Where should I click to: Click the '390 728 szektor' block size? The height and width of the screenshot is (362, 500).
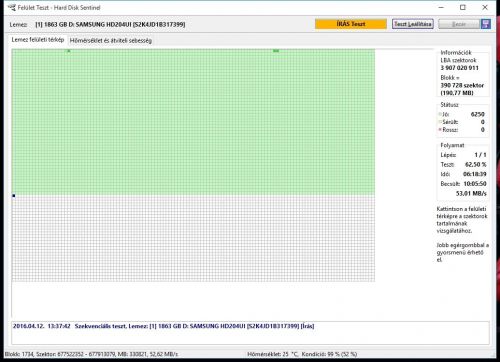(x=462, y=85)
